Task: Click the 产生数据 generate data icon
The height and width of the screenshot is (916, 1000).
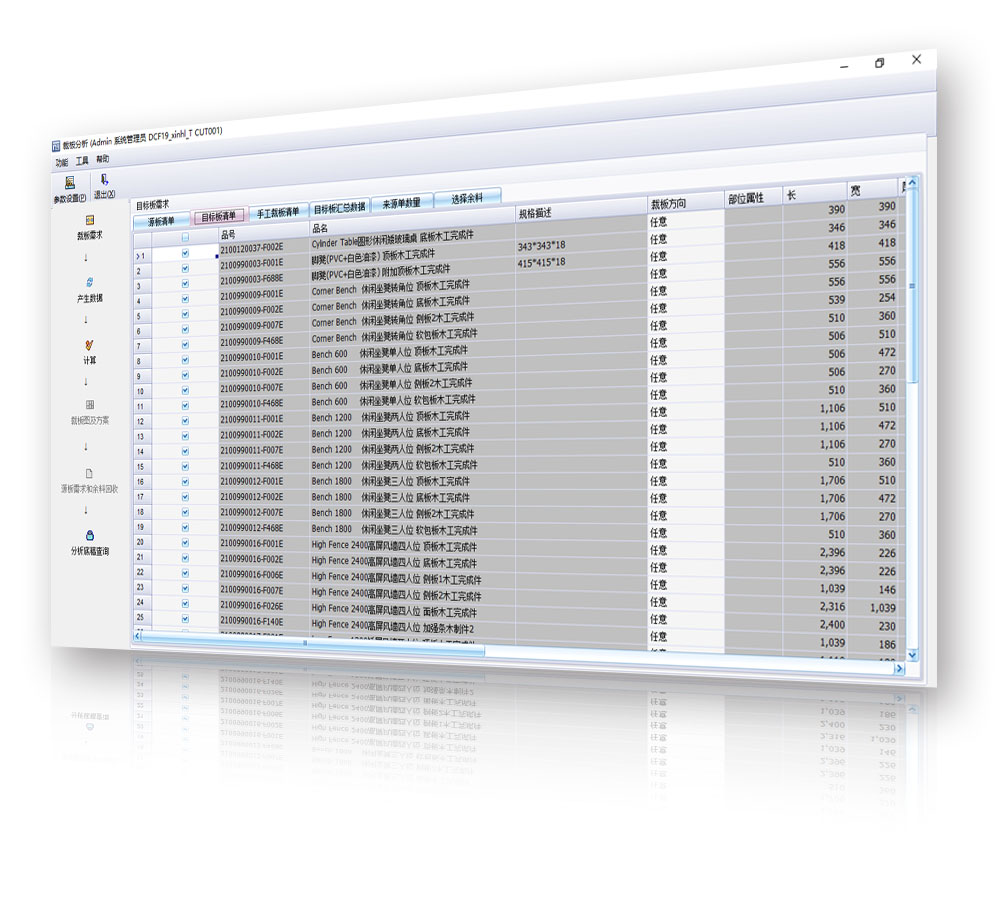Action: point(90,283)
